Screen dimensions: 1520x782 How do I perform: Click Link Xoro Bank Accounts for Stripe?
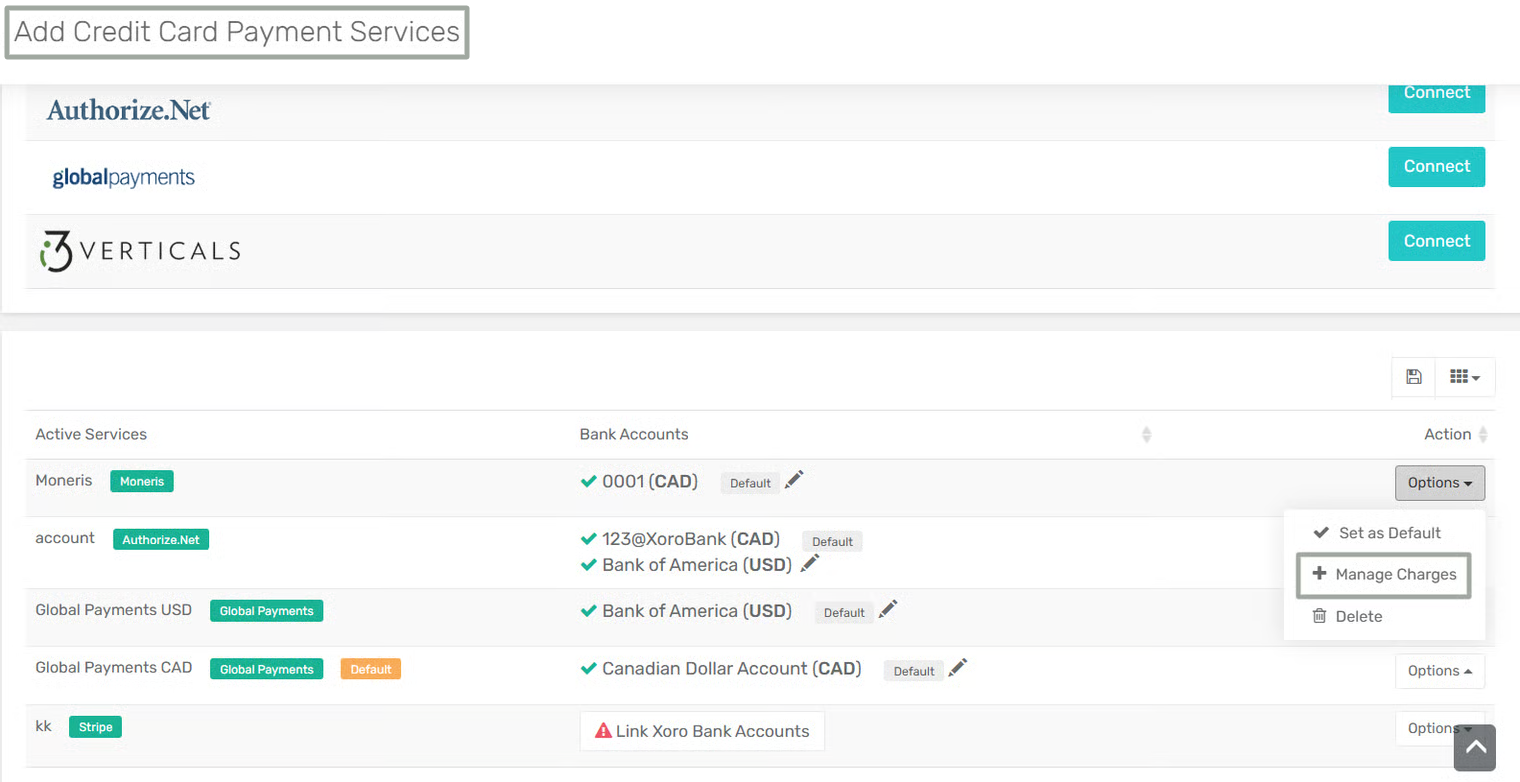click(702, 731)
